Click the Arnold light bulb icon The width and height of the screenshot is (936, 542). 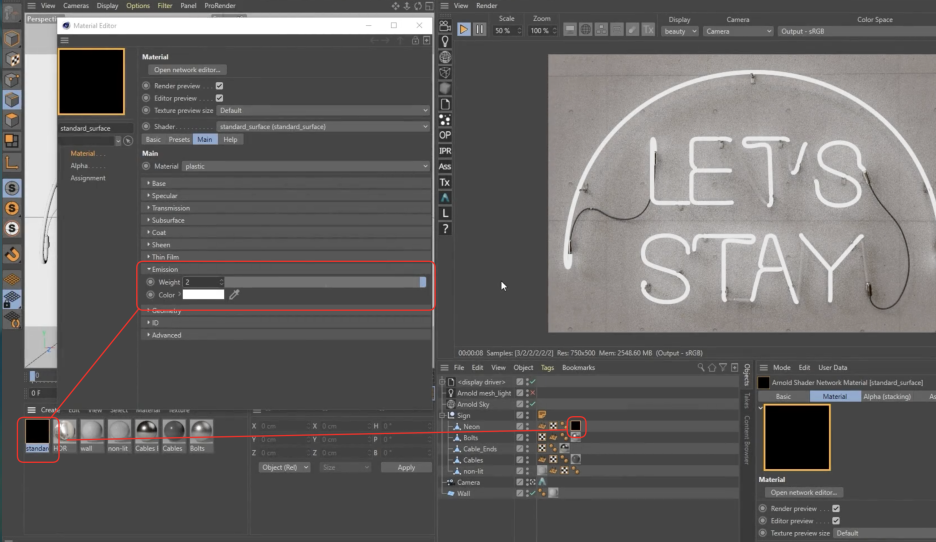pyautogui.click(x=445, y=41)
